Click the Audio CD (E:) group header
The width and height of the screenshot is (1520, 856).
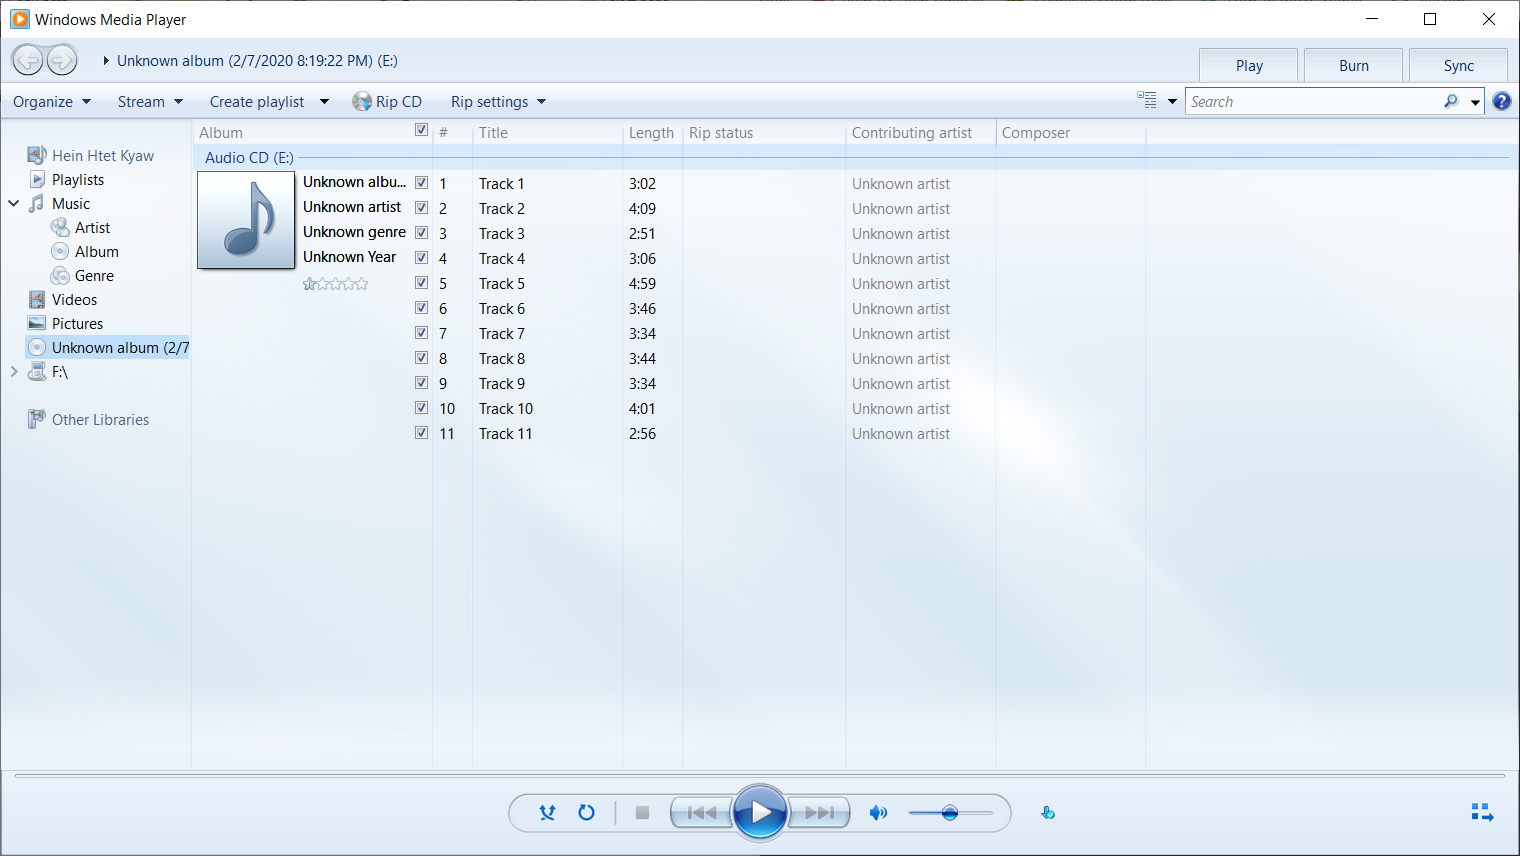[249, 158]
